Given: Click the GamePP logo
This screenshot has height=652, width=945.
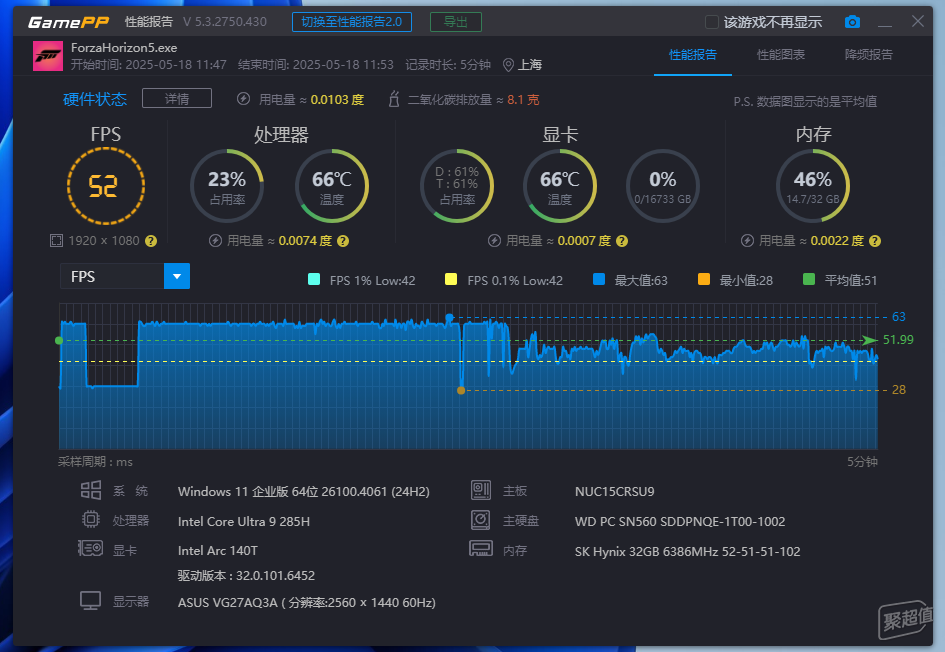Looking at the screenshot, I should pyautogui.click(x=68, y=22).
